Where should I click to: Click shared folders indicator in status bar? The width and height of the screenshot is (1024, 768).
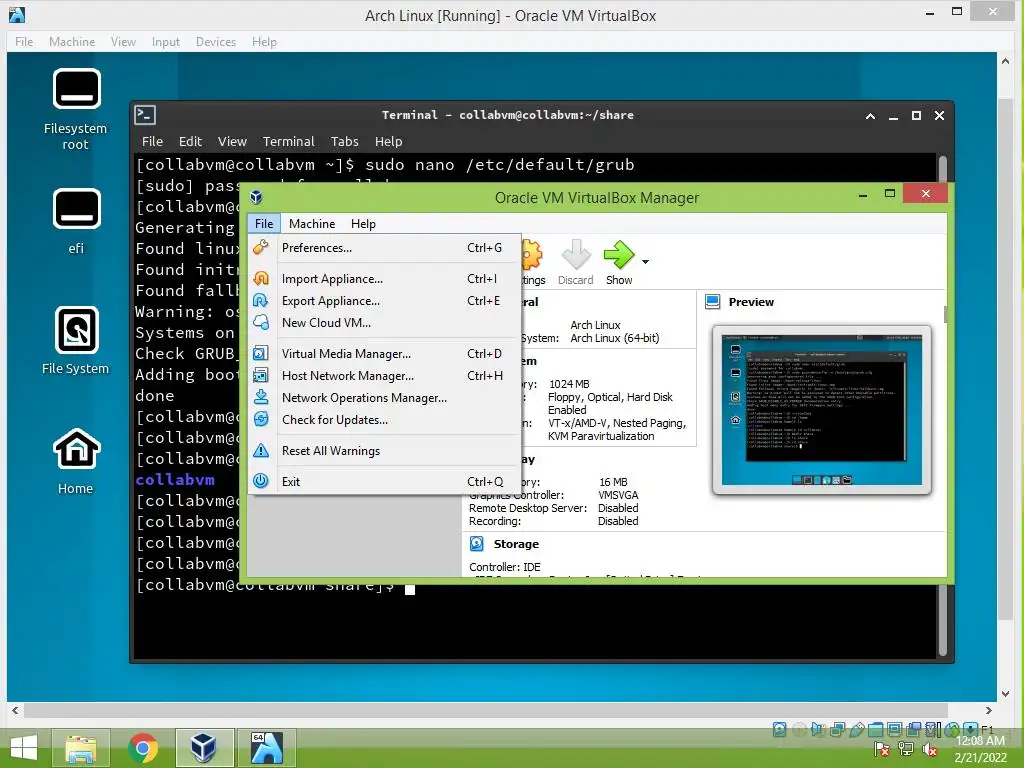pyautogui.click(x=876, y=729)
